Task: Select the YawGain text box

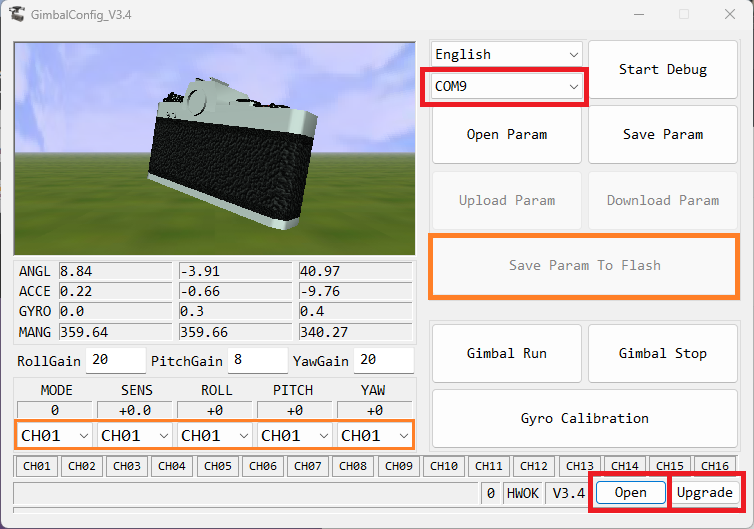Action: pos(383,360)
